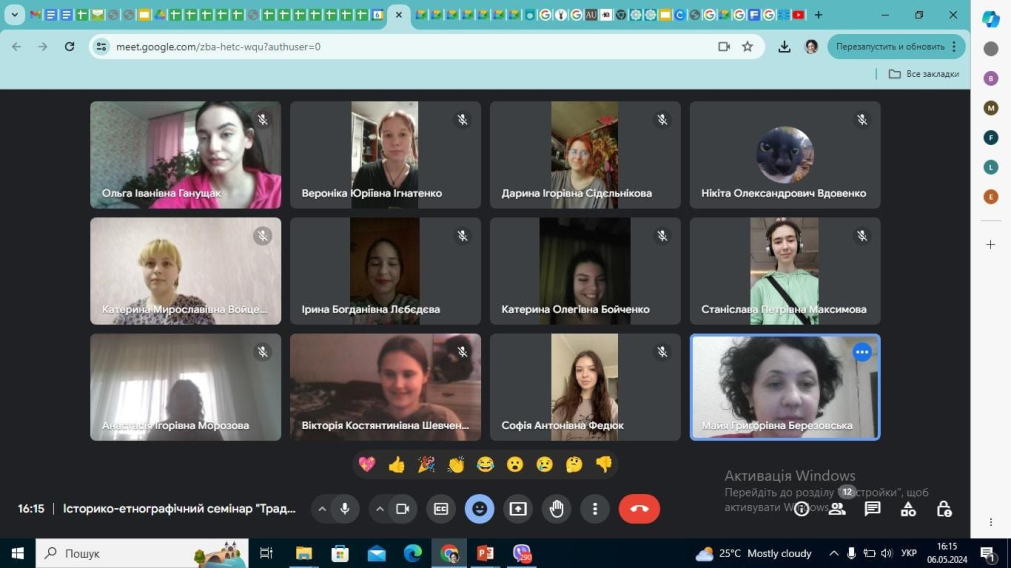Open tab search dropdown arrow
This screenshot has width=1011, height=568.
(x=14, y=14)
